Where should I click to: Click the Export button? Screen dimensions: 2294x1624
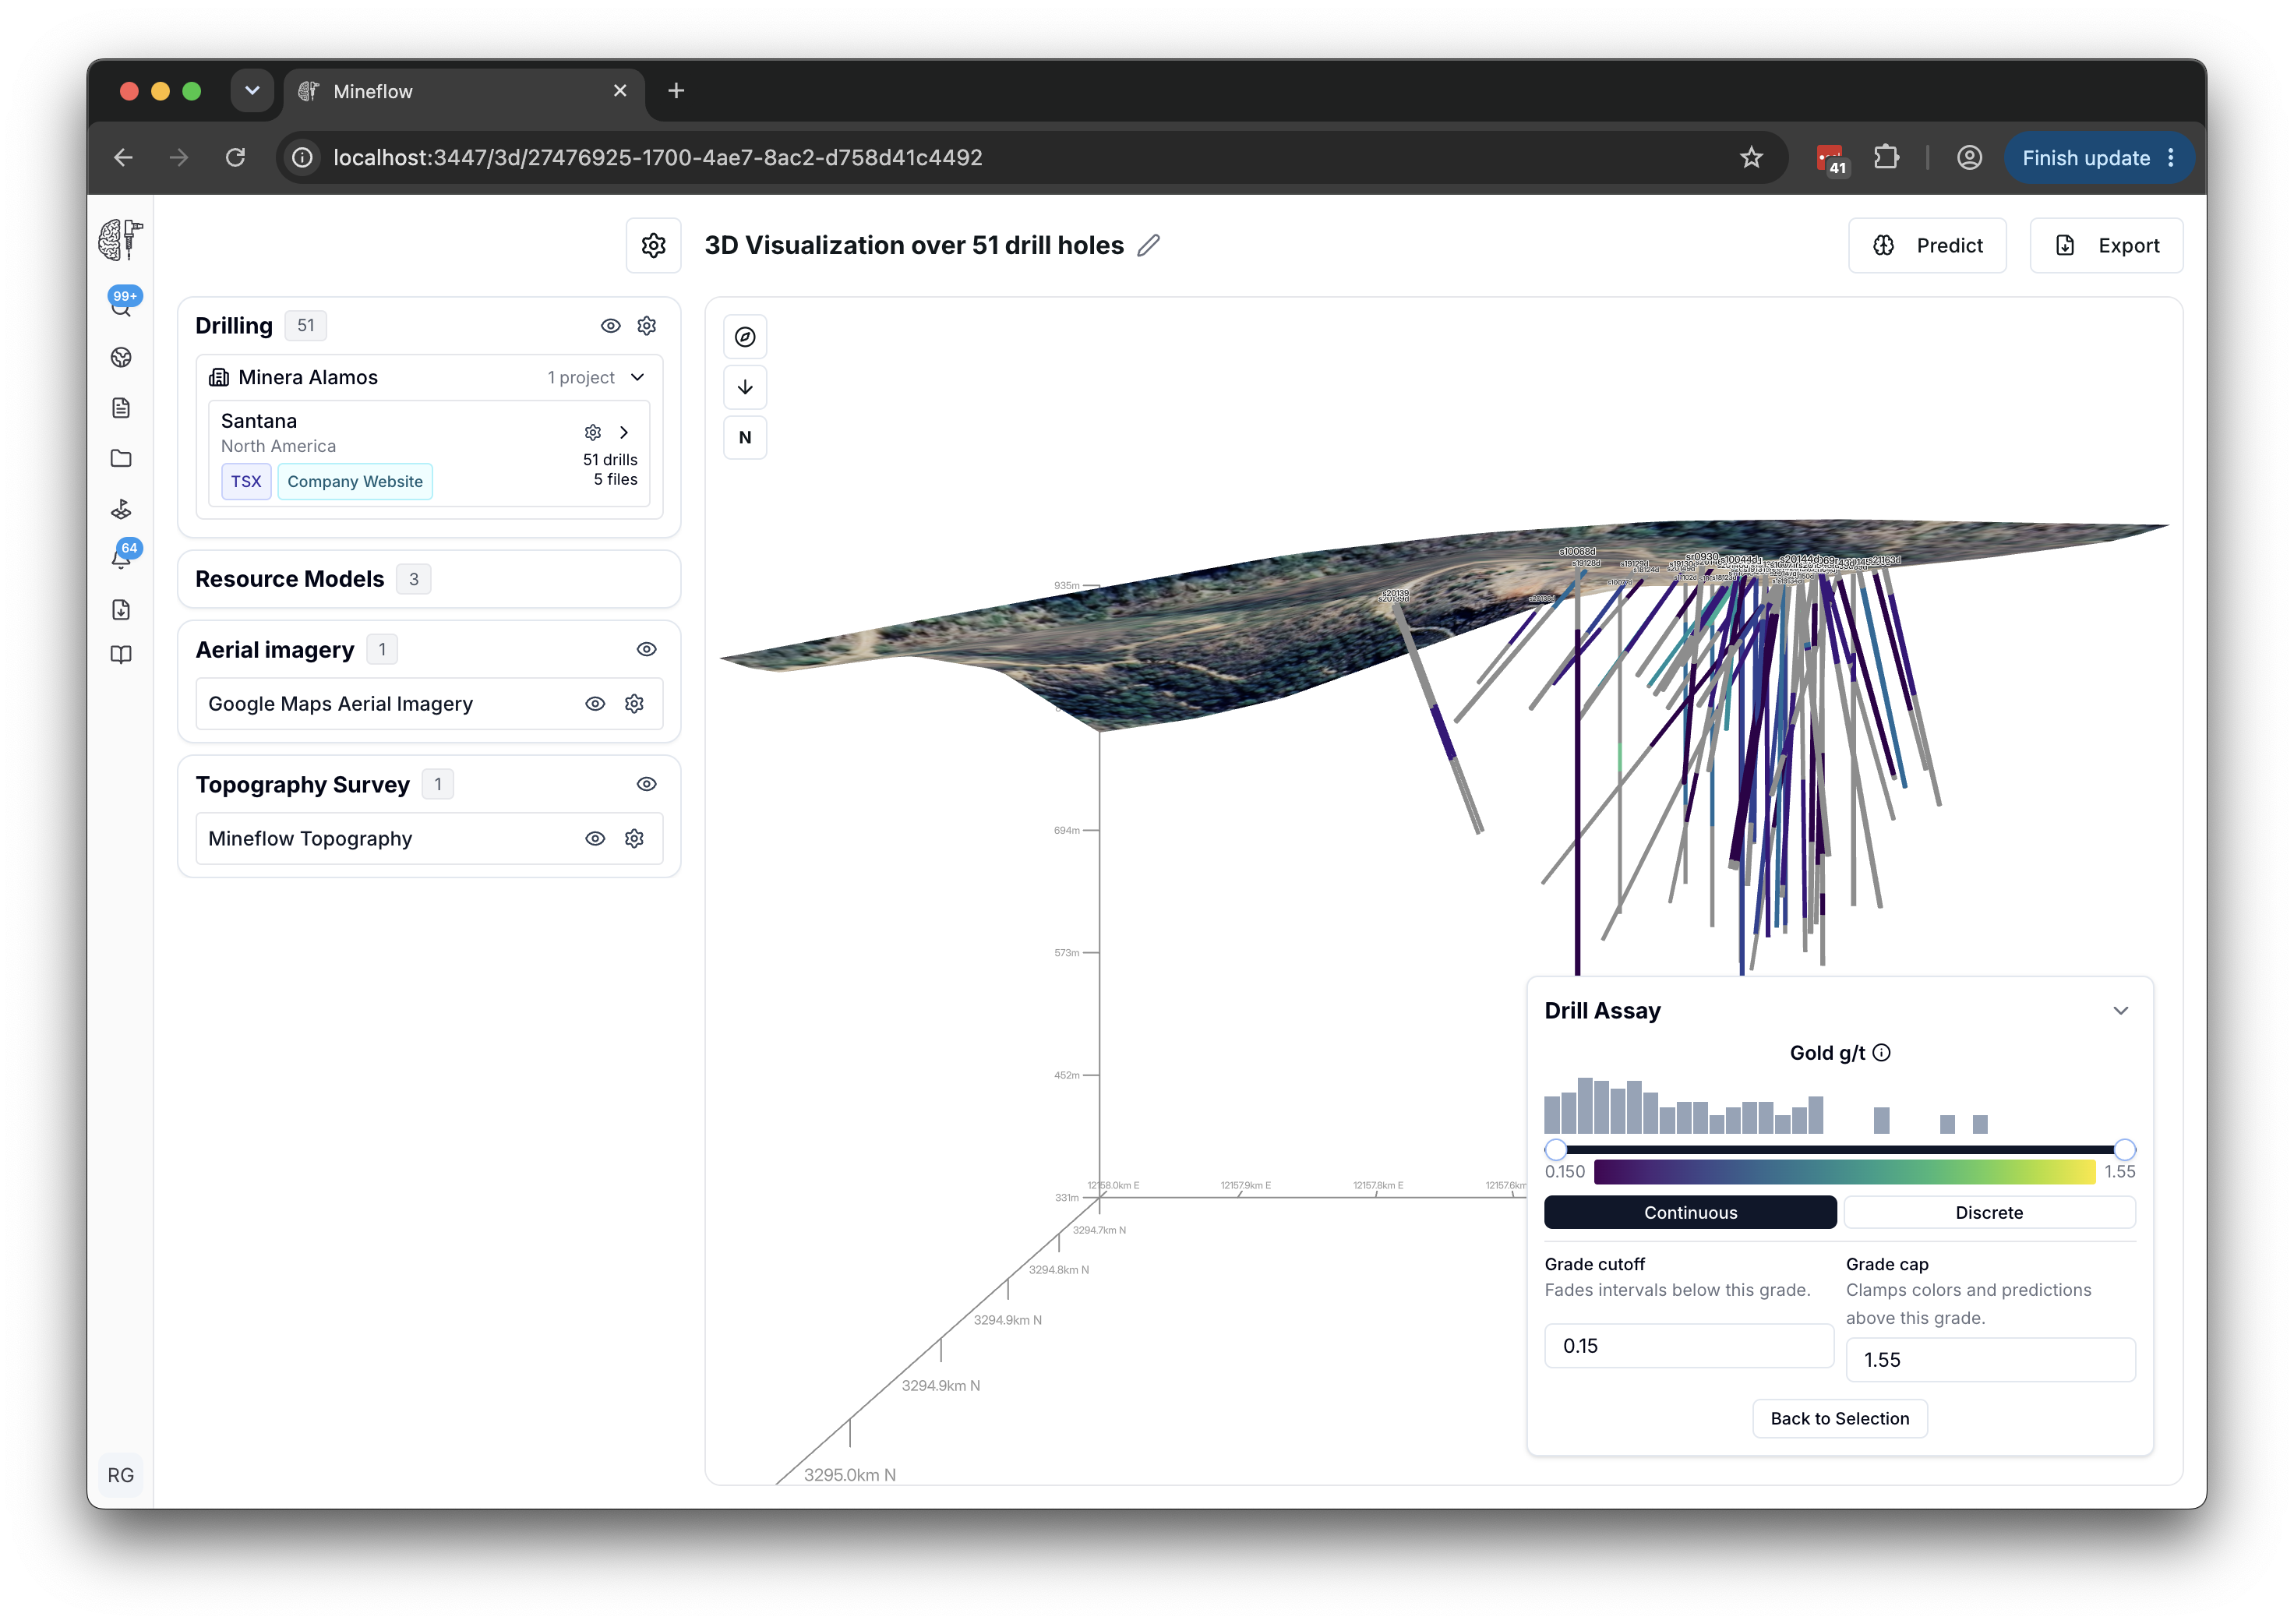click(x=2106, y=245)
